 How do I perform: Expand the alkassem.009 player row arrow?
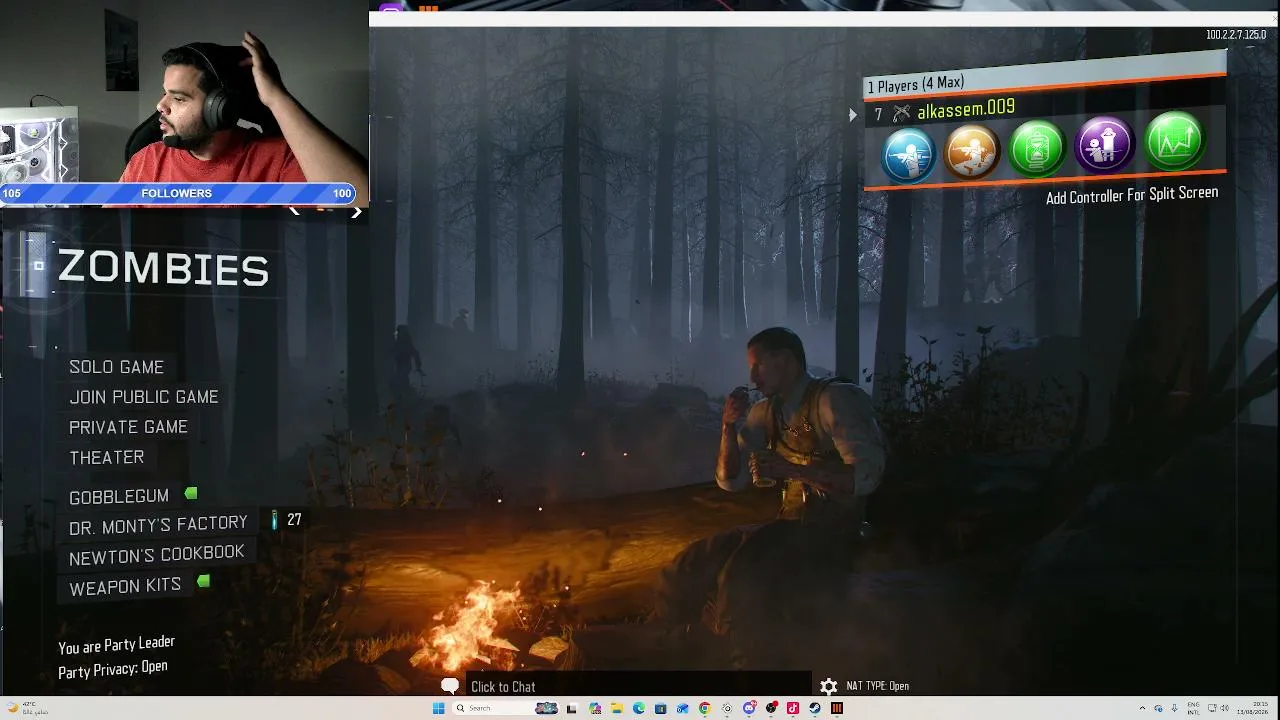pos(853,116)
